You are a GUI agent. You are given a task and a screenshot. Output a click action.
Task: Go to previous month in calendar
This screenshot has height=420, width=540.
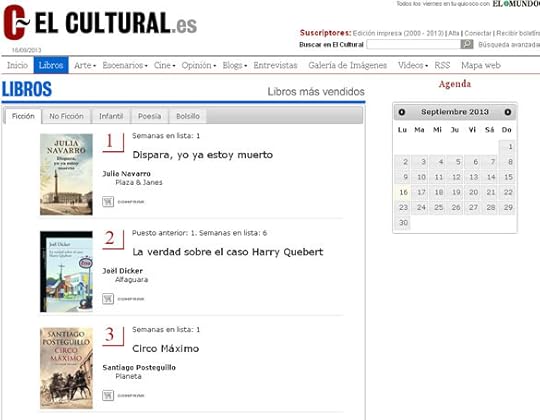[402, 112]
